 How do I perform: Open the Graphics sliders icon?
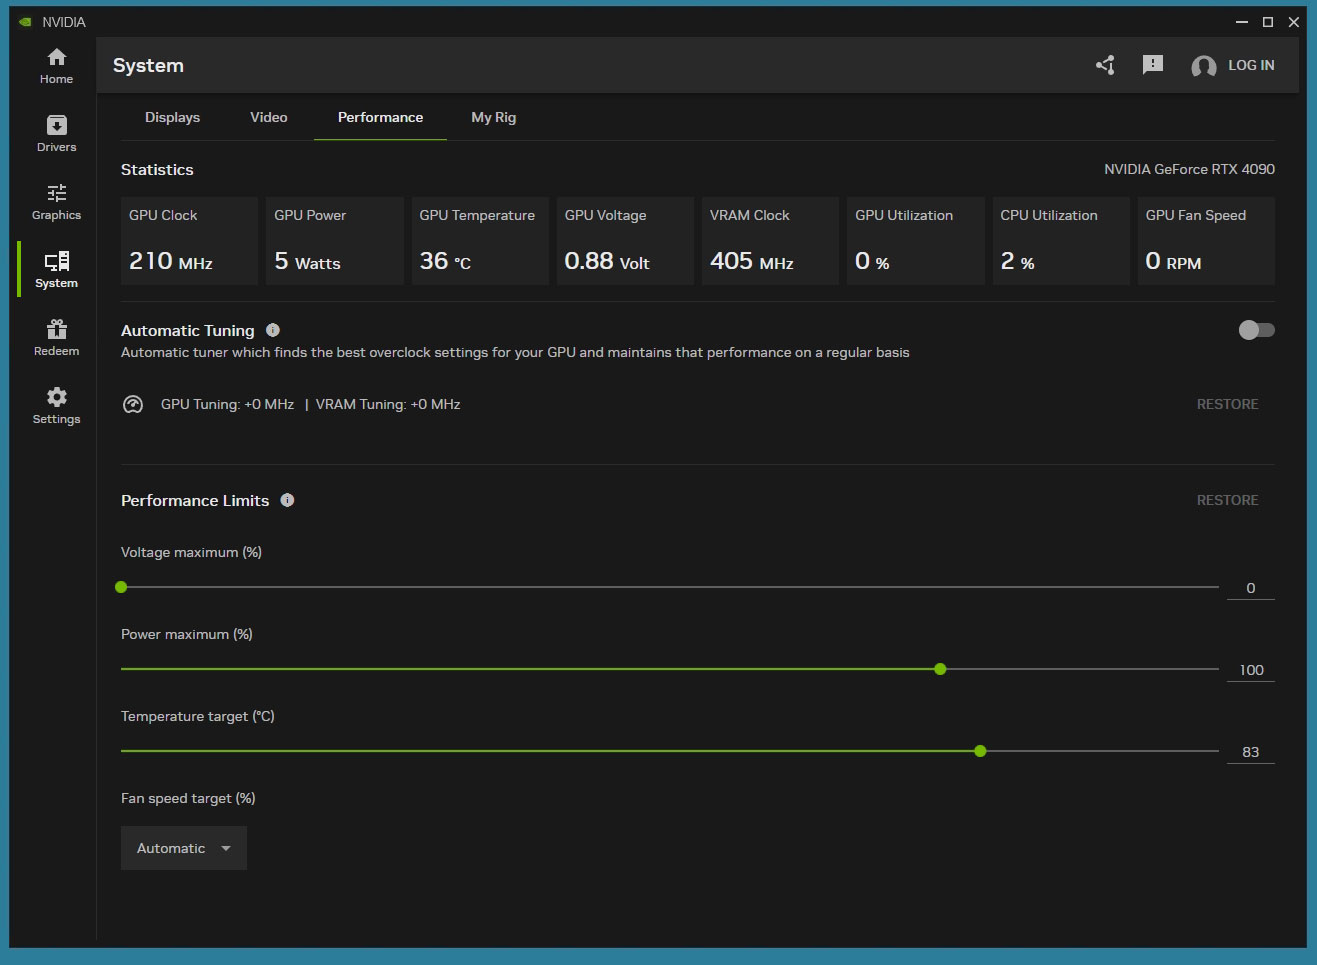tap(57, 193)
